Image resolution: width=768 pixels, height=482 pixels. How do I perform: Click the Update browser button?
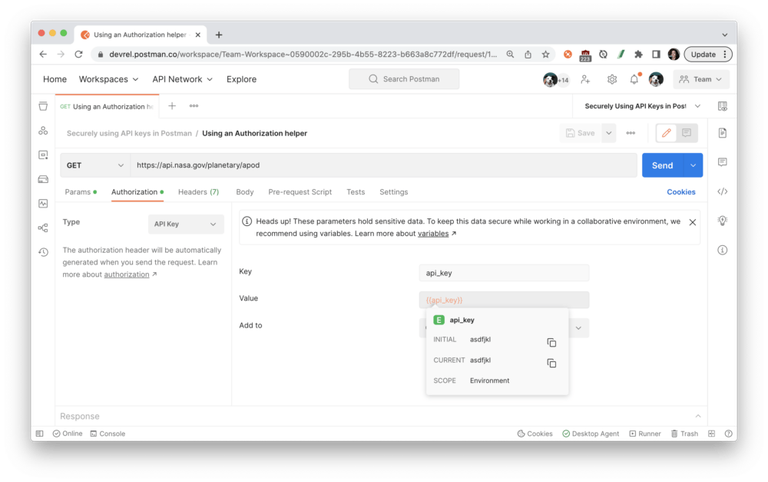point(708,54)
